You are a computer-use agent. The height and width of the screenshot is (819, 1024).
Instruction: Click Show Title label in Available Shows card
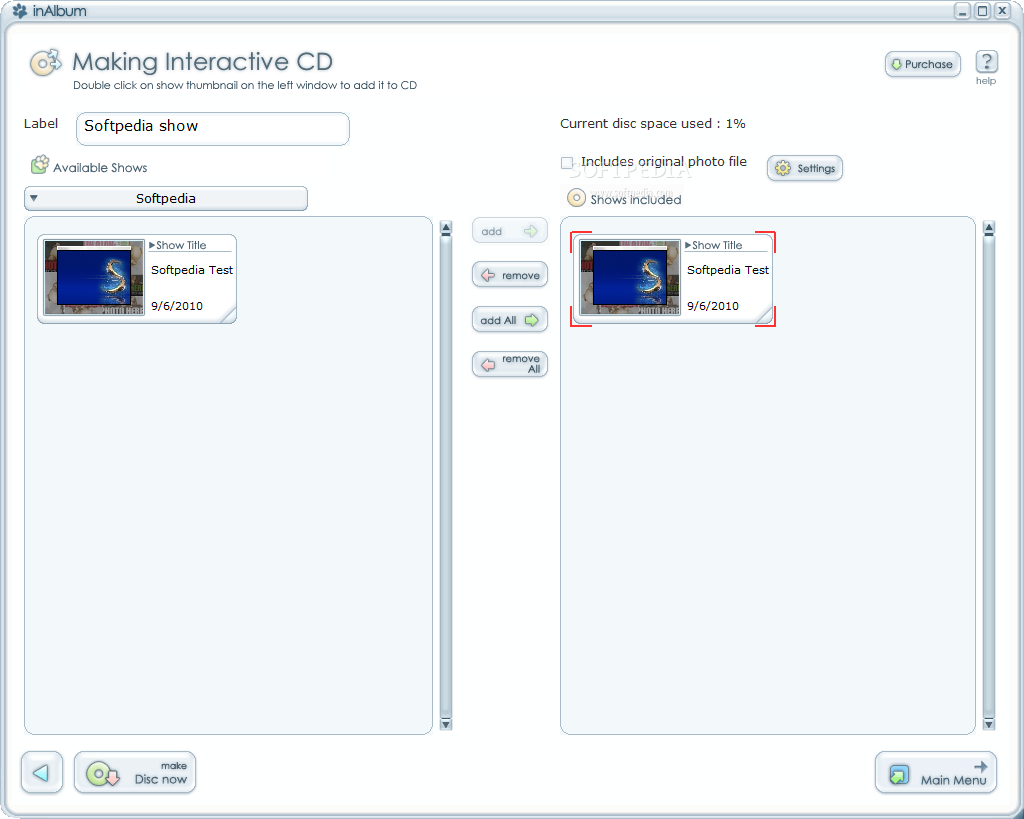point(181,246)
